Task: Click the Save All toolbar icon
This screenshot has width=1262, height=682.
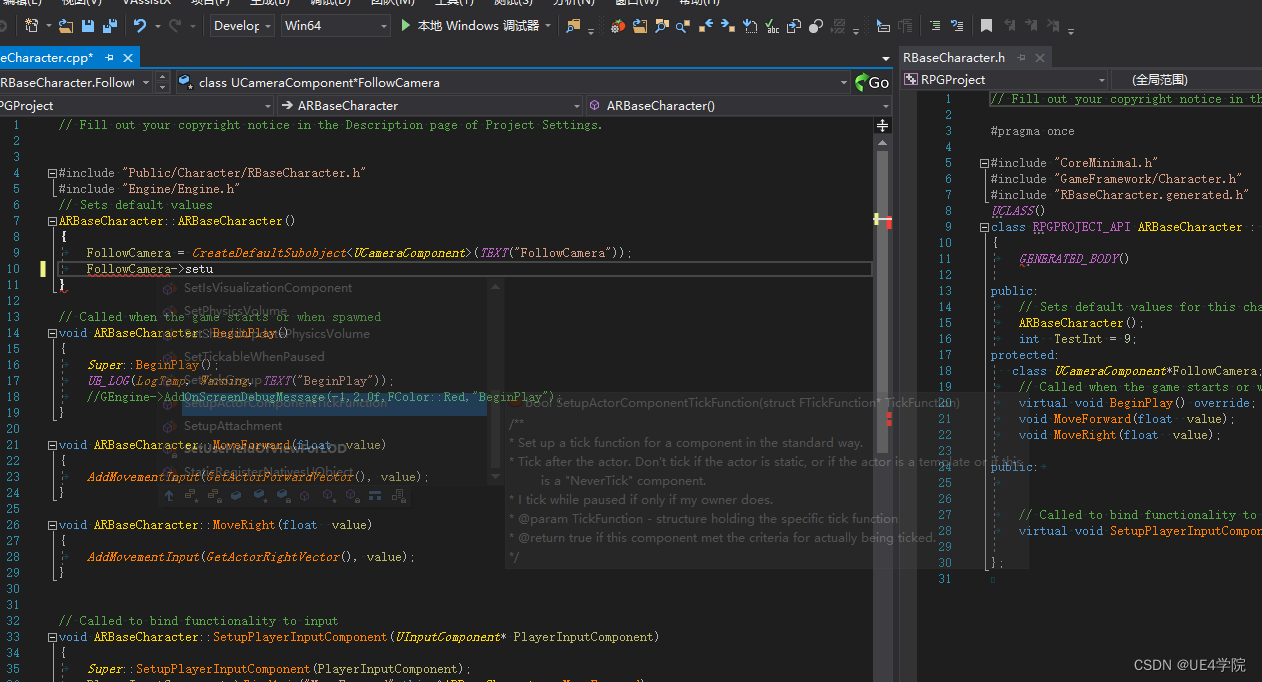Action: coord(108,26)
